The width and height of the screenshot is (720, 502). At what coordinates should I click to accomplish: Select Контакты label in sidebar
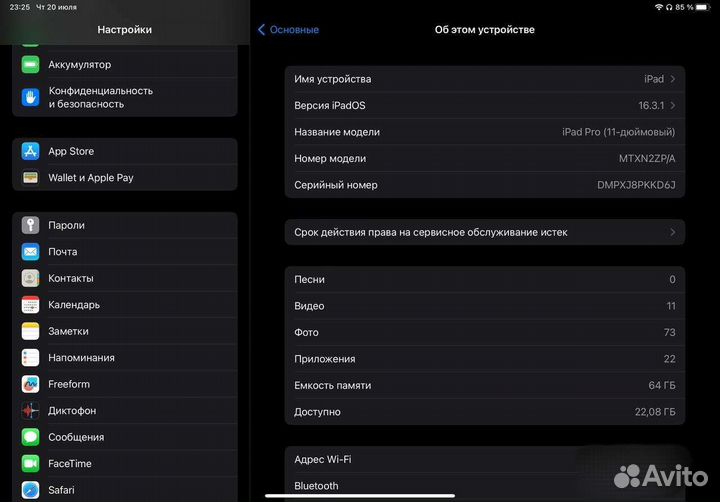coord(71,278)
